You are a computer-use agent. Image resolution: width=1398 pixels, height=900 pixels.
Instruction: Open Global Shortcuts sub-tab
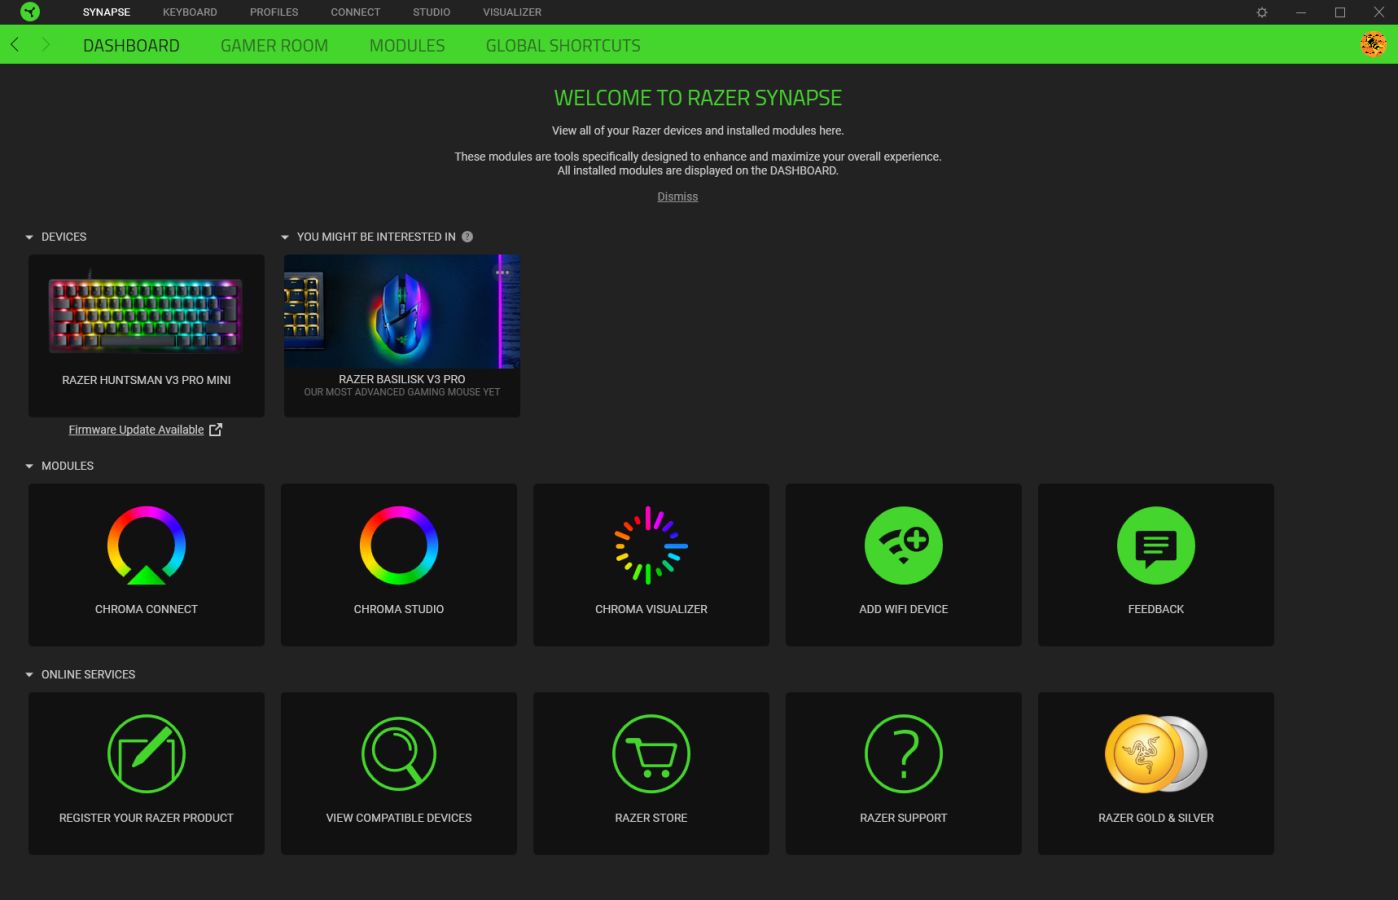pyautogui.click(x=563, y=45)
